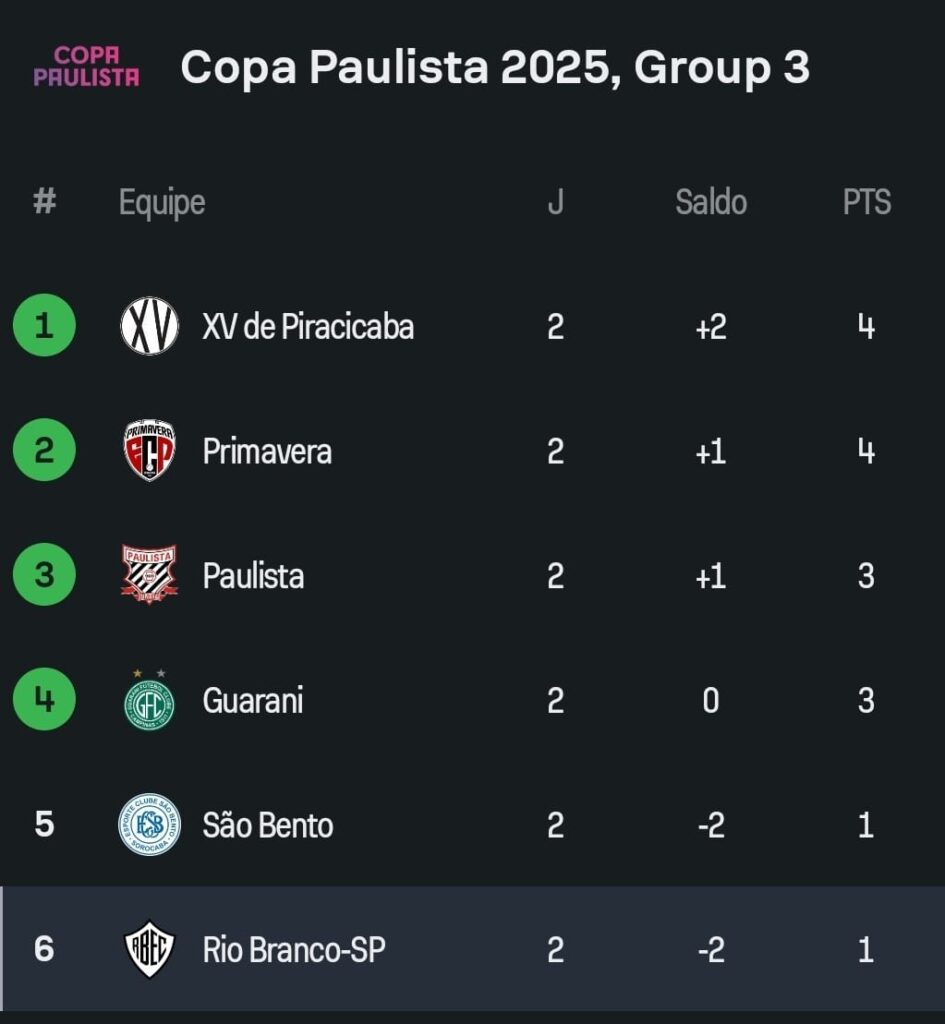Click the green position 4 badge
This screenshot has height=1024, width=945.
click(44, 699)
